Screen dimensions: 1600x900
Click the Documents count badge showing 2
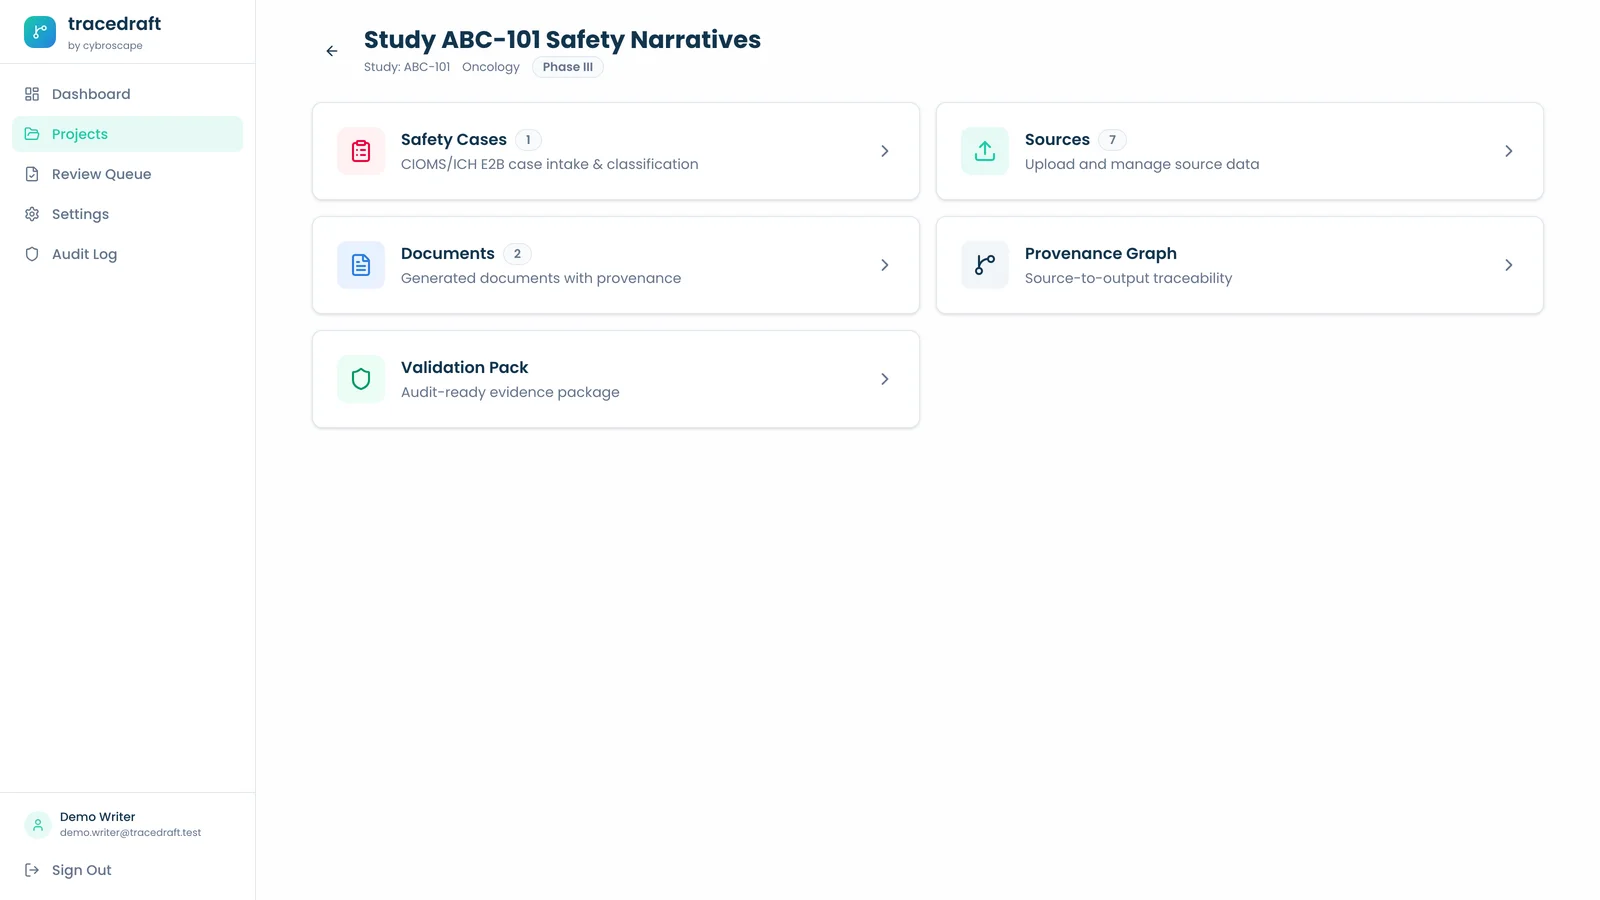pos(517,254)
